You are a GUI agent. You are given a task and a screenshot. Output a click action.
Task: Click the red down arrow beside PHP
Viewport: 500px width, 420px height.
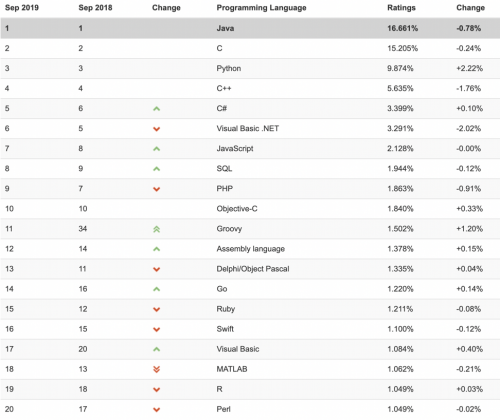pos(156,189)
